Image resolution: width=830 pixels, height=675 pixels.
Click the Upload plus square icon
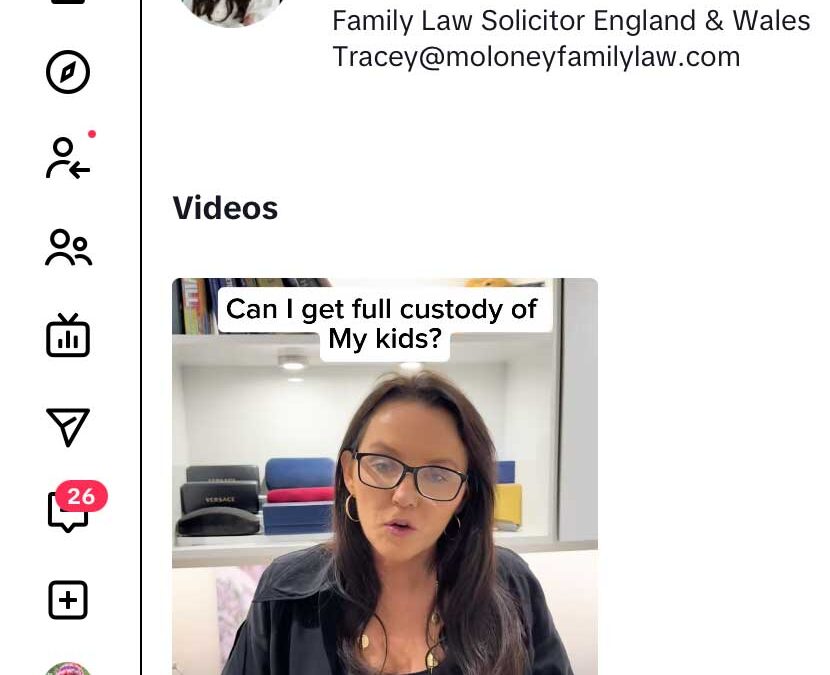tap(68, 600)
